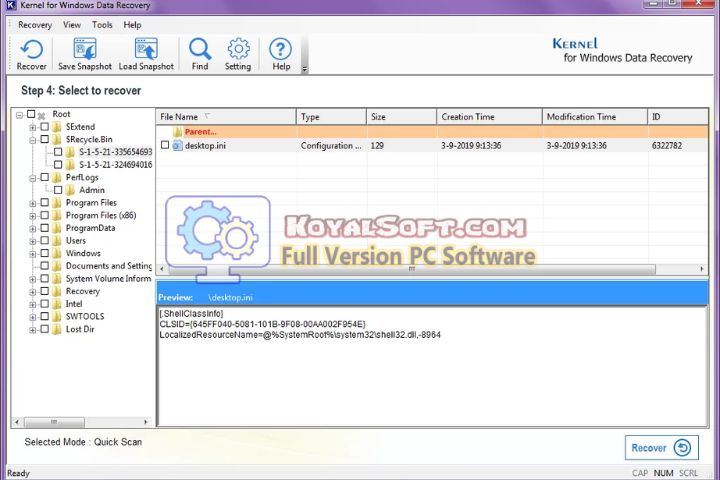Click the Lost Dir folder icon
Image resolution: width=720 pixels, height=480 pixels.
(x=56, y=329)
